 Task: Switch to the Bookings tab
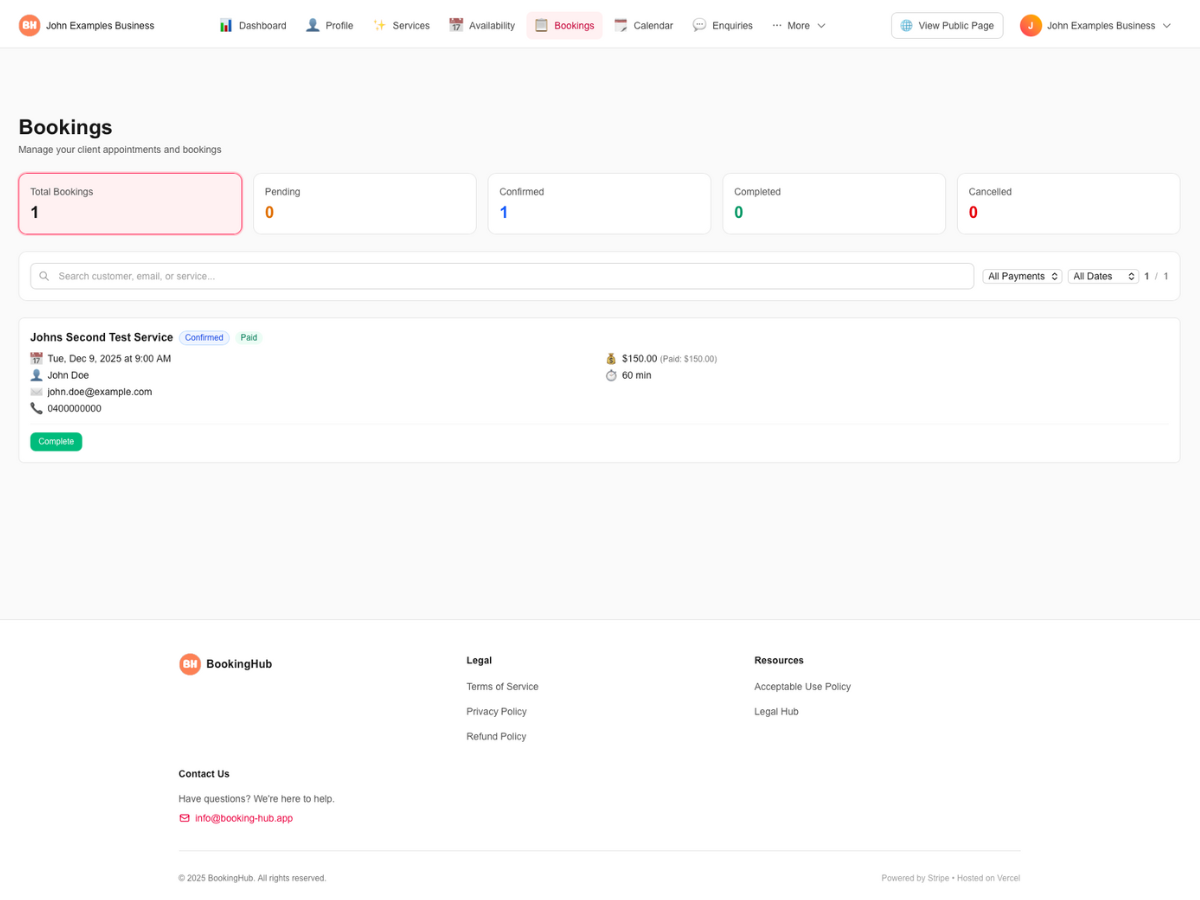[x=564, y=25]
